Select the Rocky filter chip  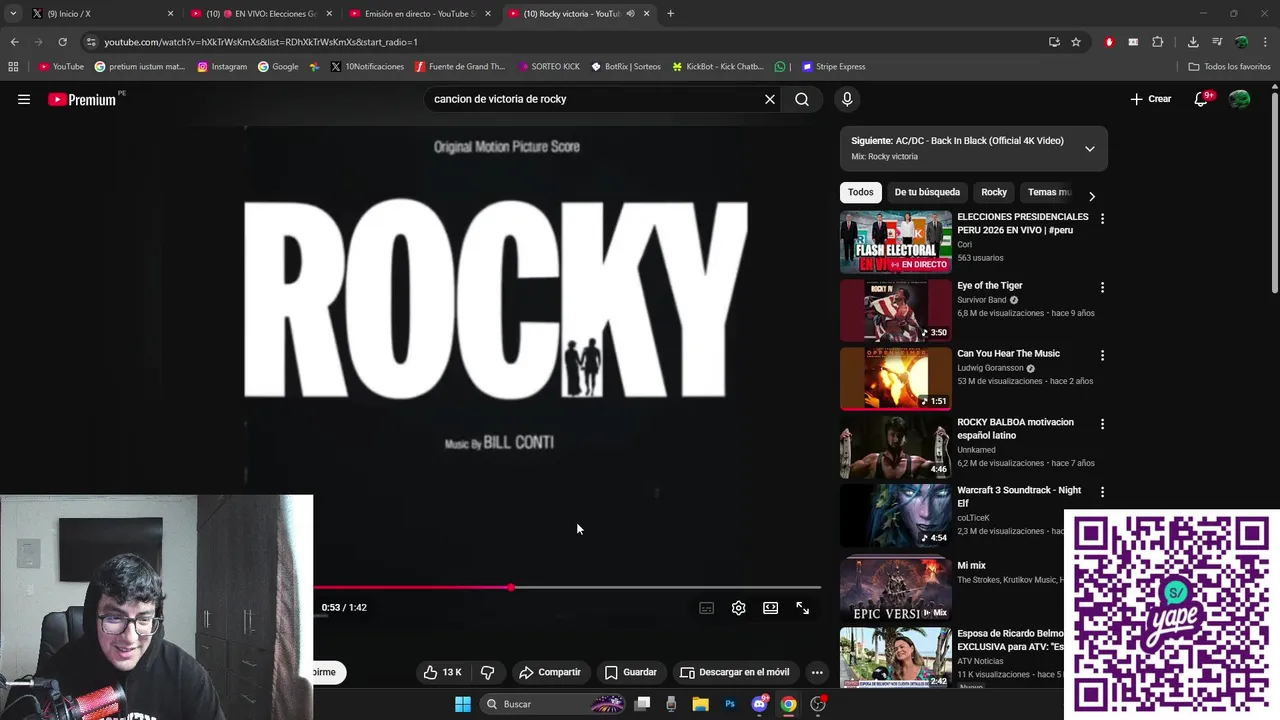click(994, 192)
